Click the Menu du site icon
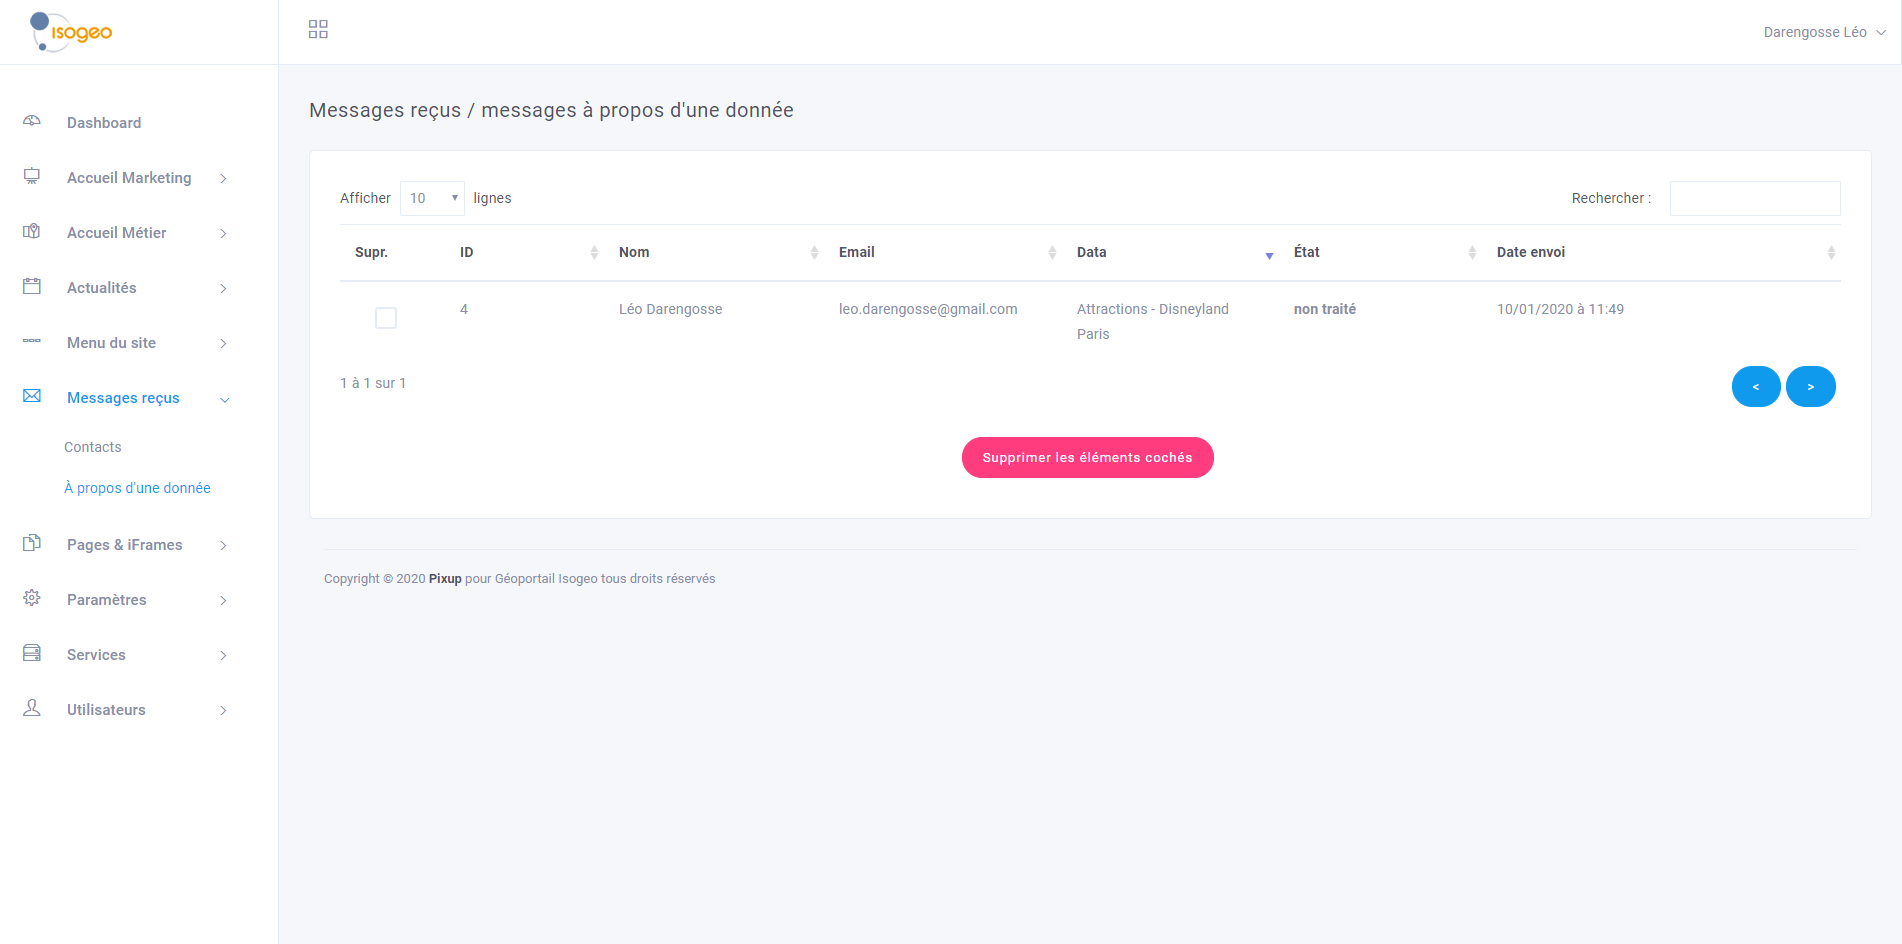The height and width of the screenshot is (944, 1902). 32,341
